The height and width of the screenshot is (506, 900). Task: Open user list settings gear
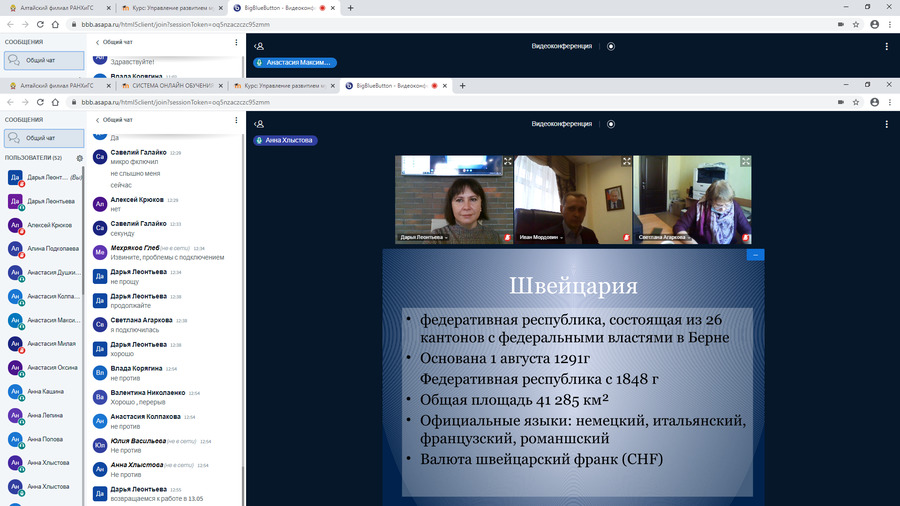(80, 158)
